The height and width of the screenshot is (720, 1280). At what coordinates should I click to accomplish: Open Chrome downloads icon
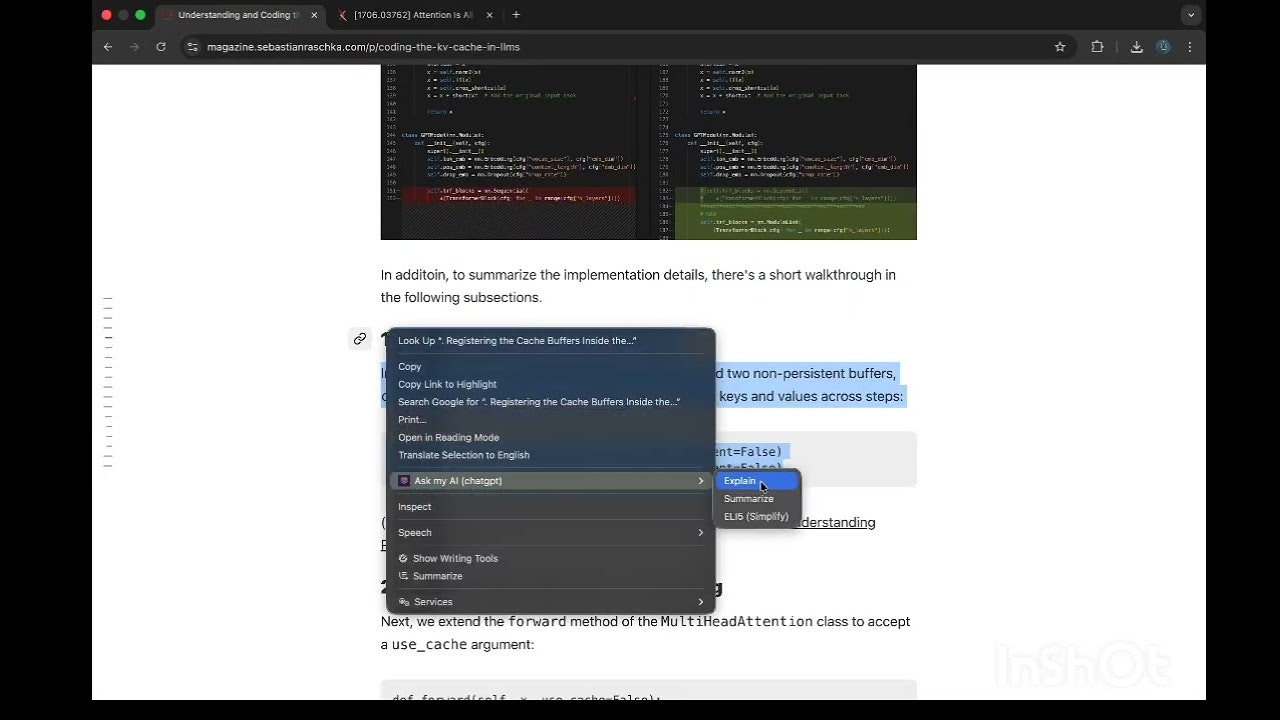(1137, 47)
